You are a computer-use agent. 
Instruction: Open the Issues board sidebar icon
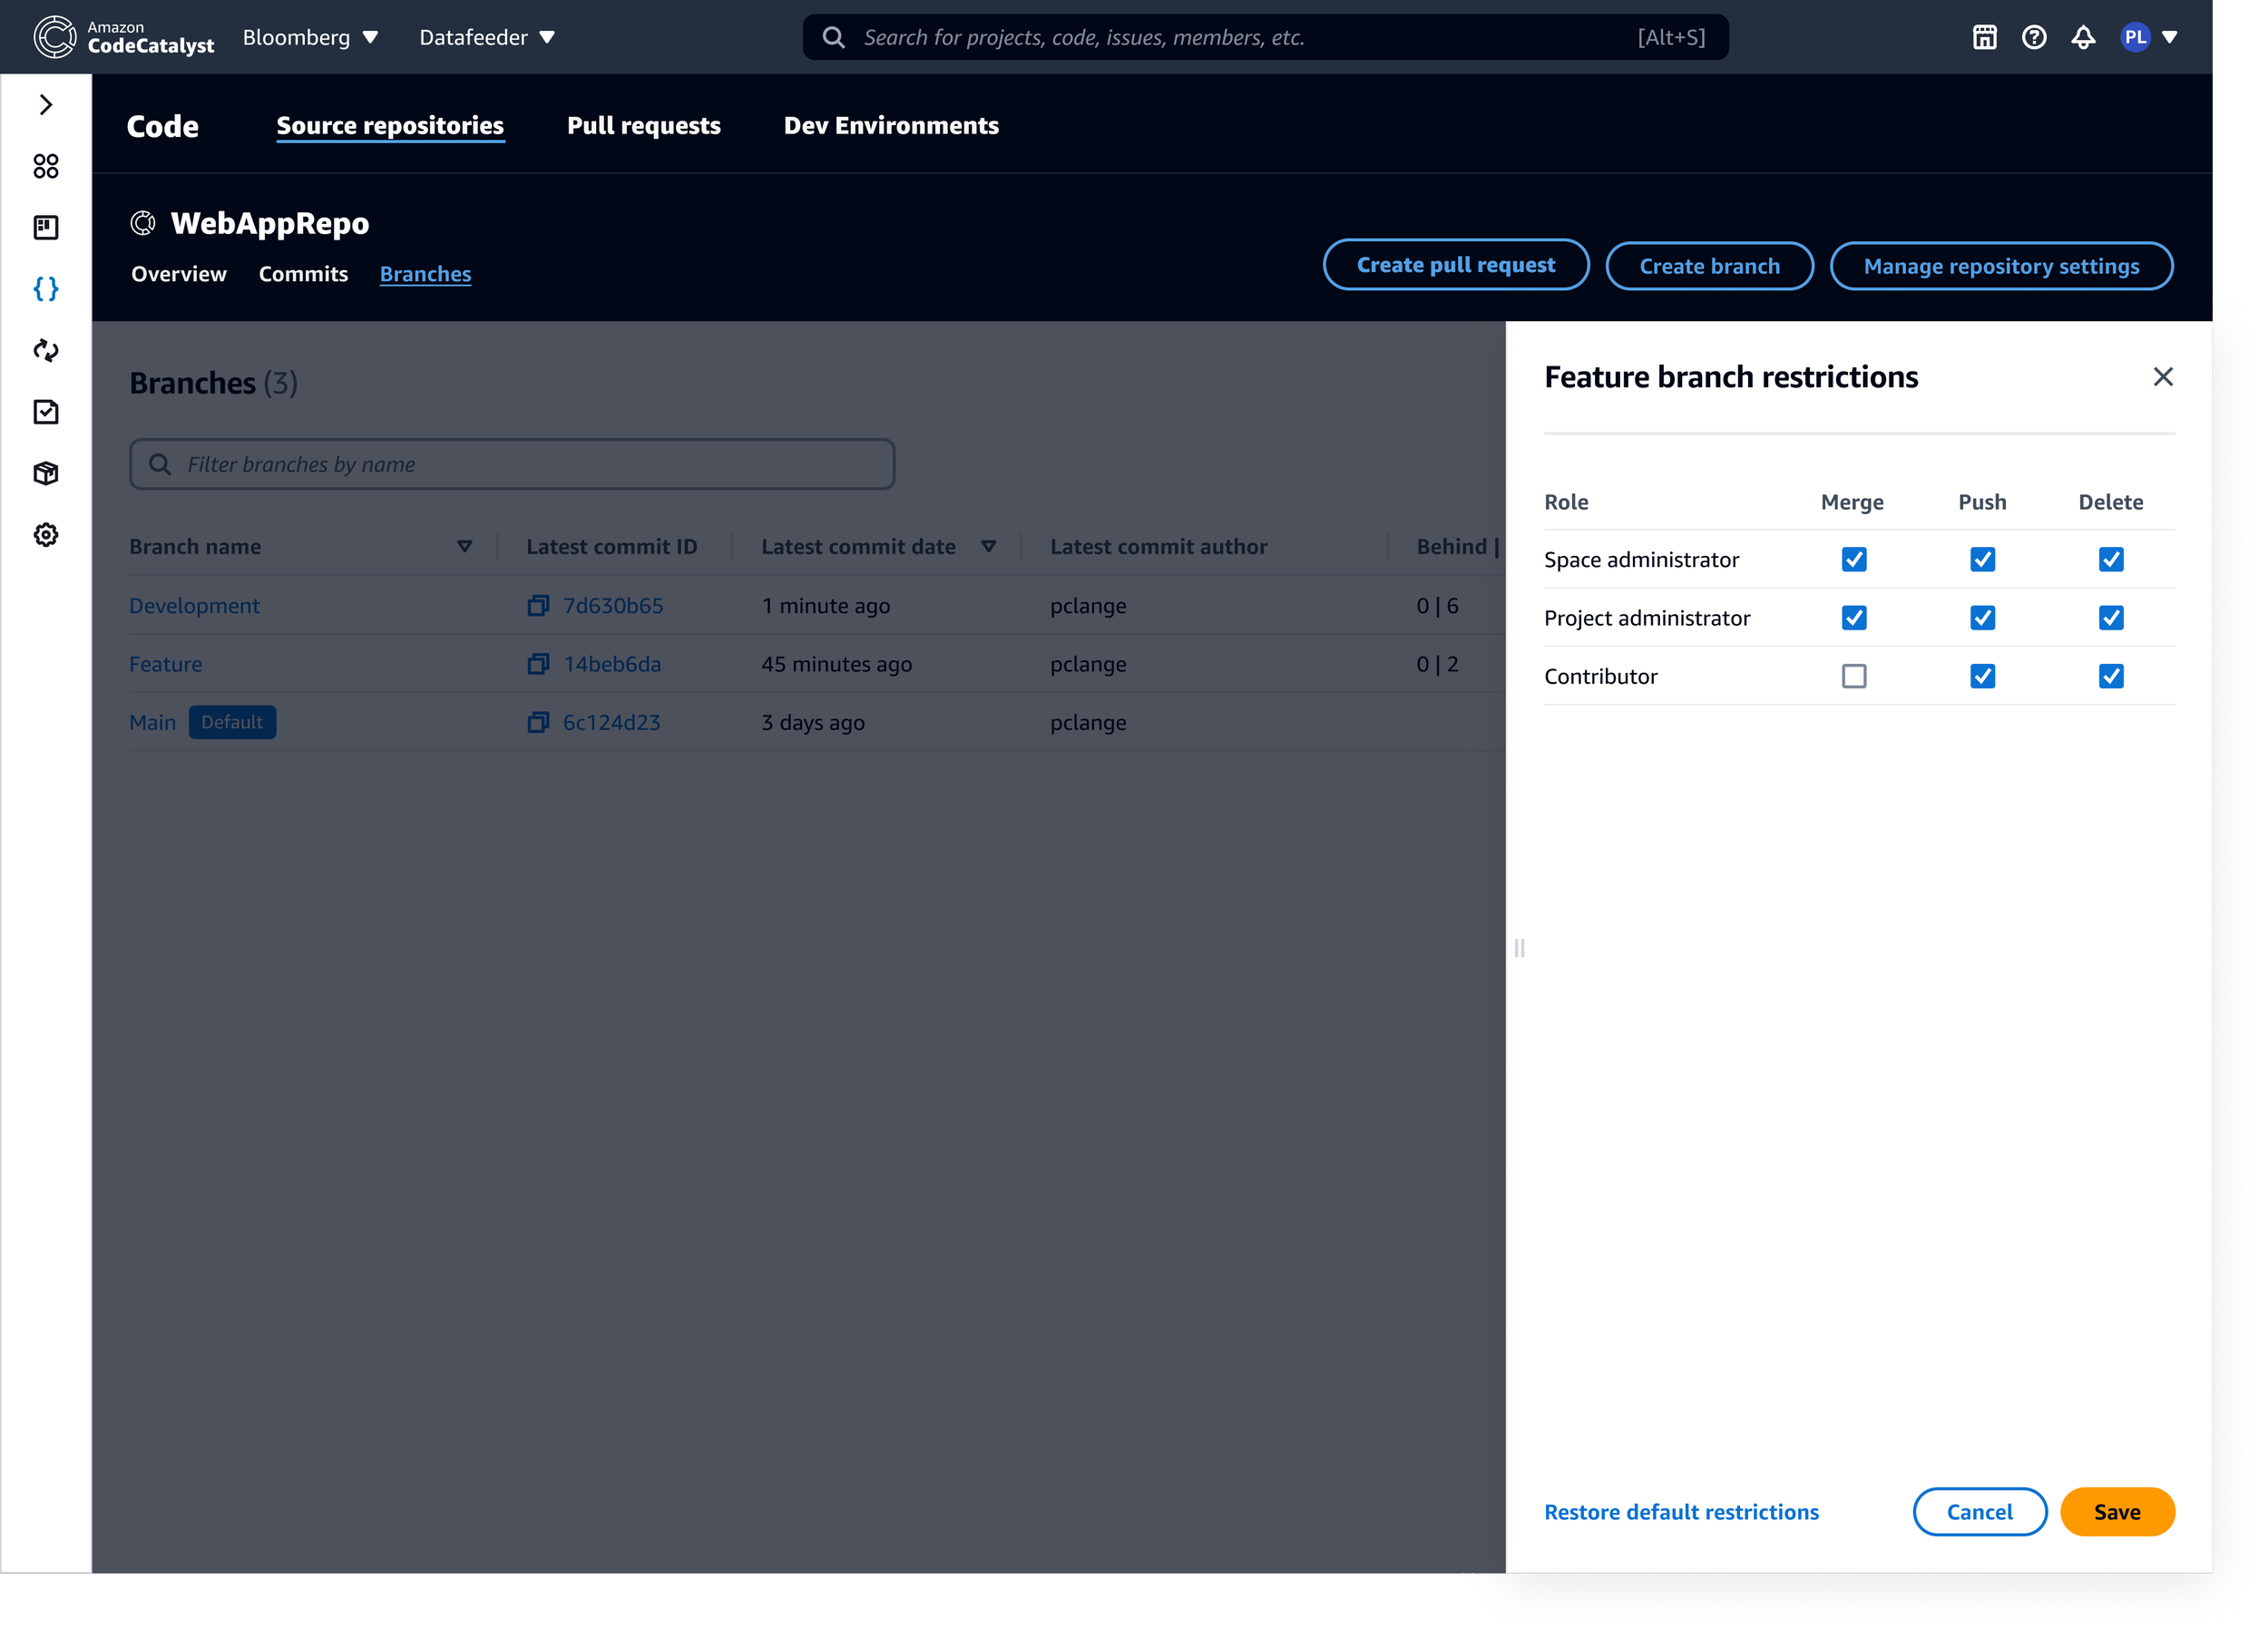(x=46, y=228)
